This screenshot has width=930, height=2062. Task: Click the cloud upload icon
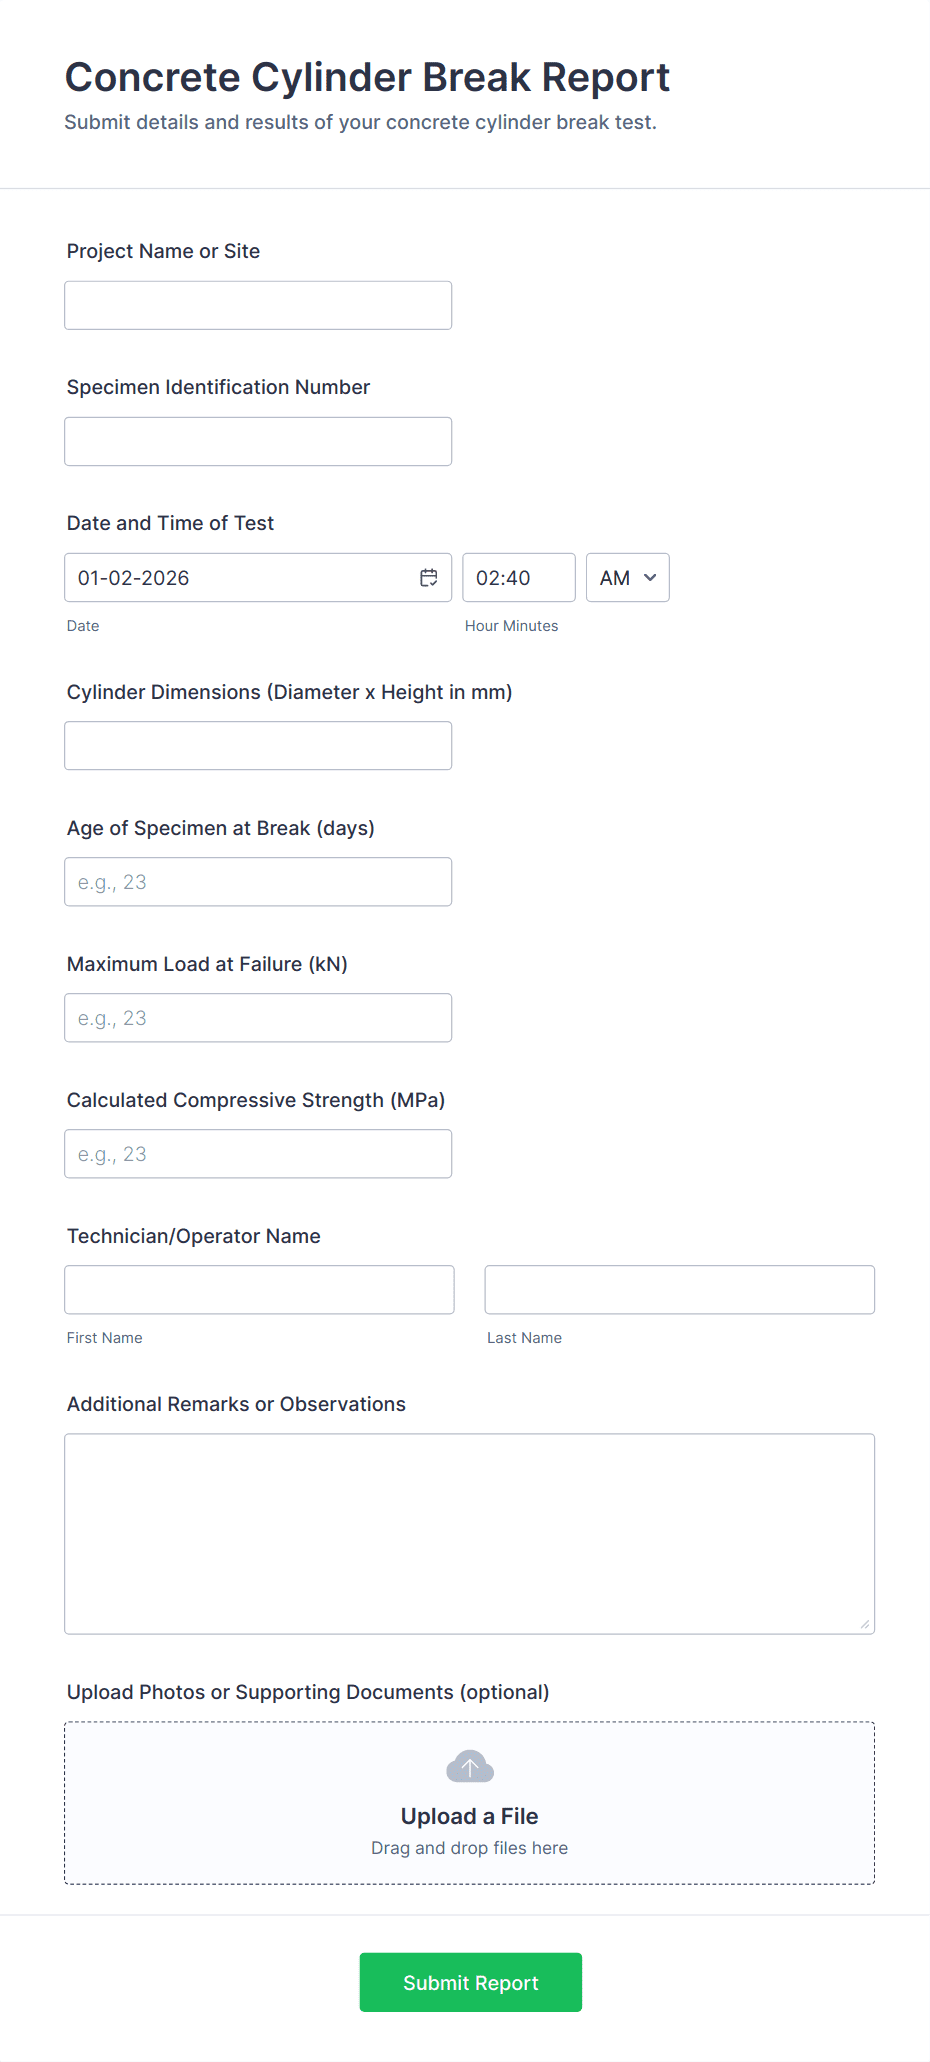469,1766
